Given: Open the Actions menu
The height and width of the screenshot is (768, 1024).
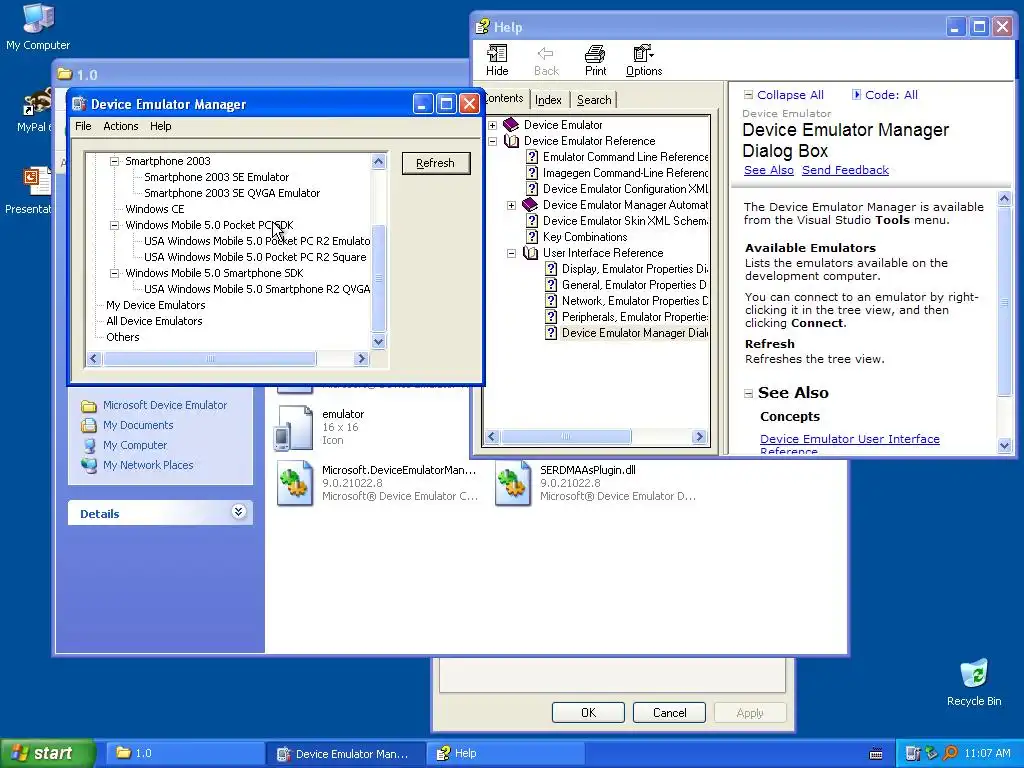Looking at the screenshot, I should pos(121,126).
